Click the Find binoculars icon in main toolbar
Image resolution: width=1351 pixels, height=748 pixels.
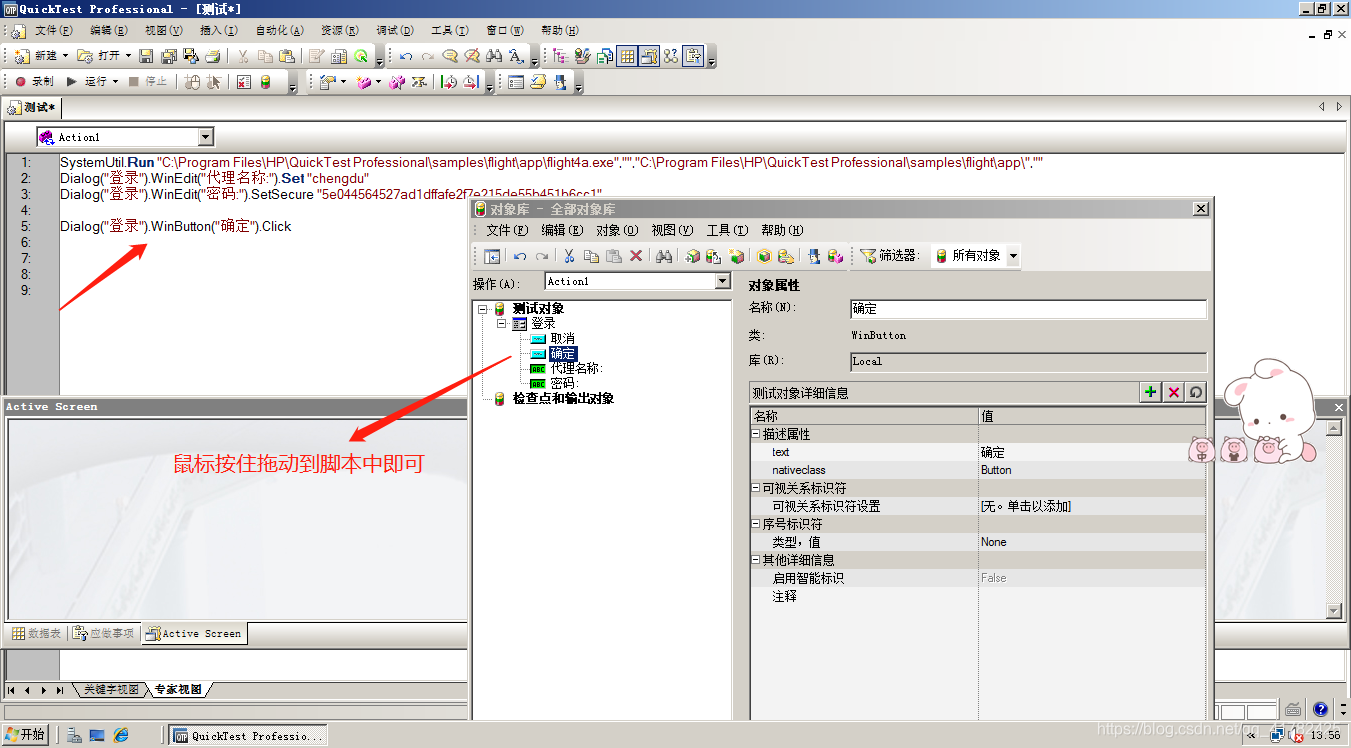tap(494, 56)
